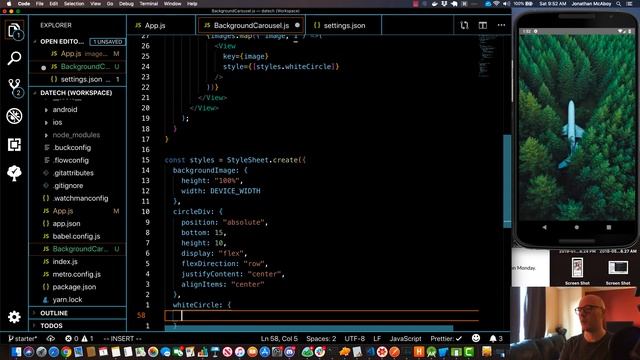The width and height of the screenshot is (640, 360).
Task: Click the synchronize changes icon in status bar
Action: point(51,338)
